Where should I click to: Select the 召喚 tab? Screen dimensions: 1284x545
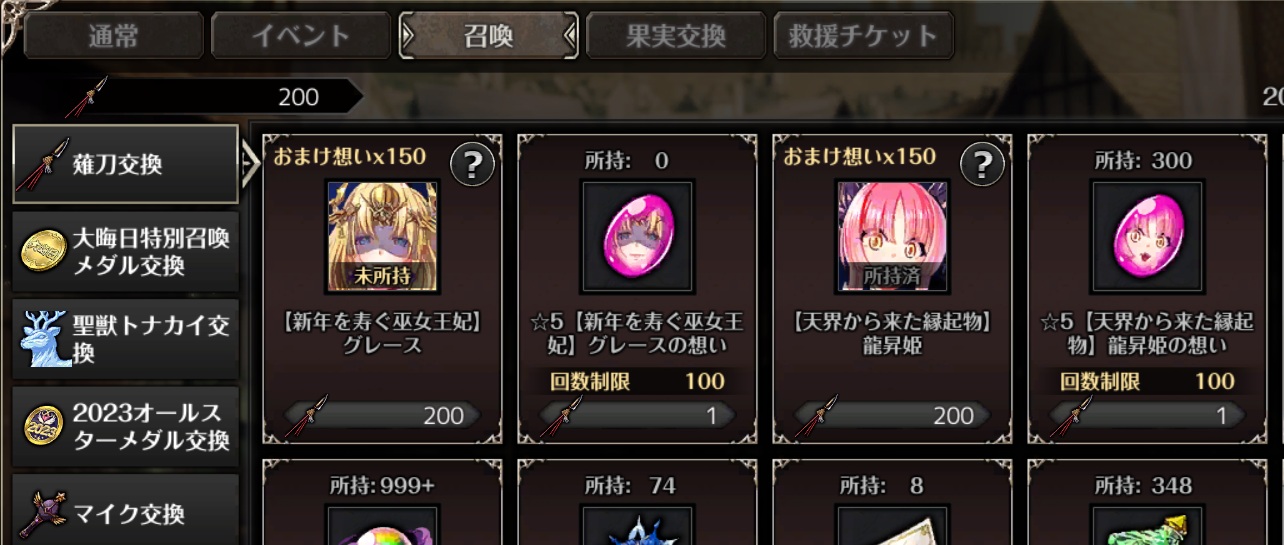(488, 37)
